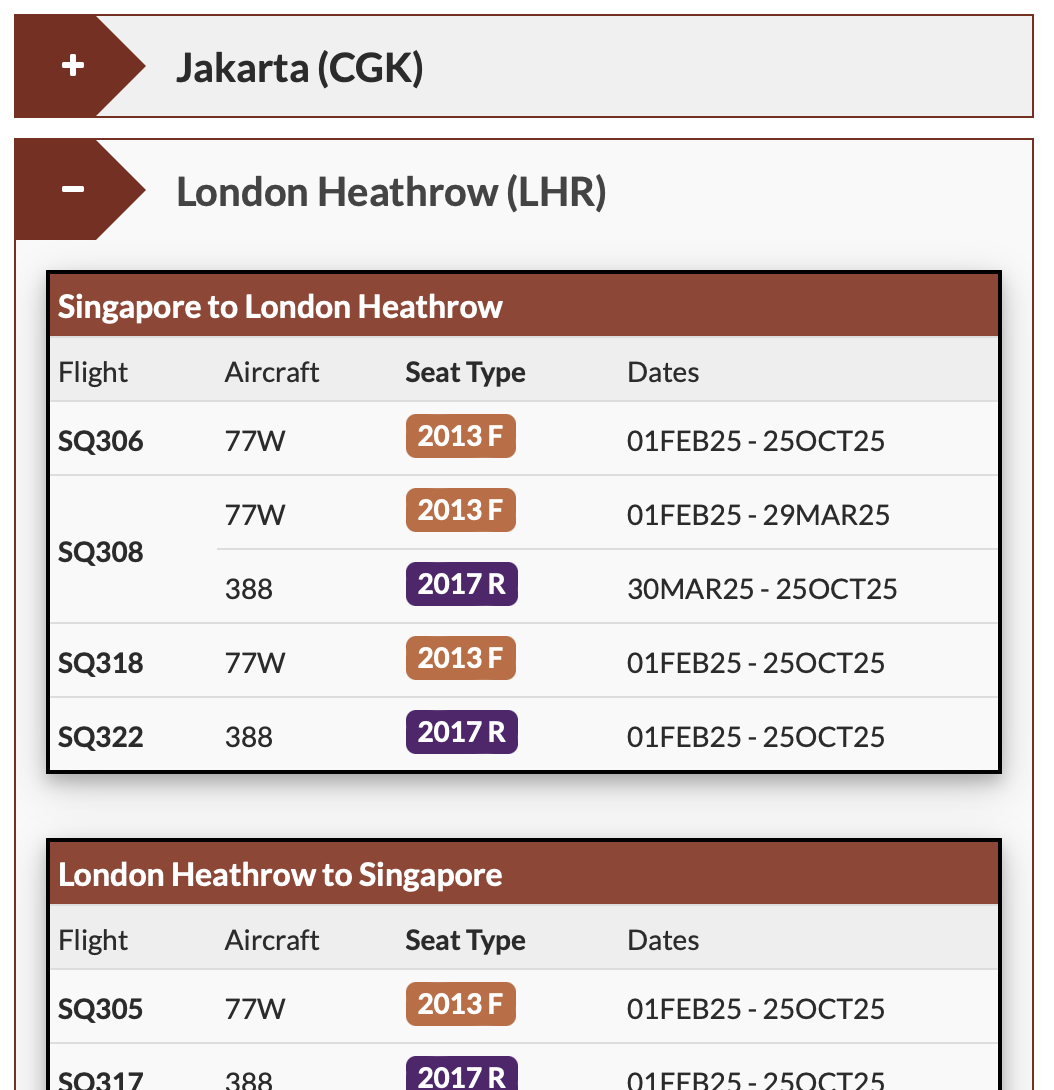Open the Jakarta (CGK) accordion header
1054x1090 pixels.
(300, 68)
